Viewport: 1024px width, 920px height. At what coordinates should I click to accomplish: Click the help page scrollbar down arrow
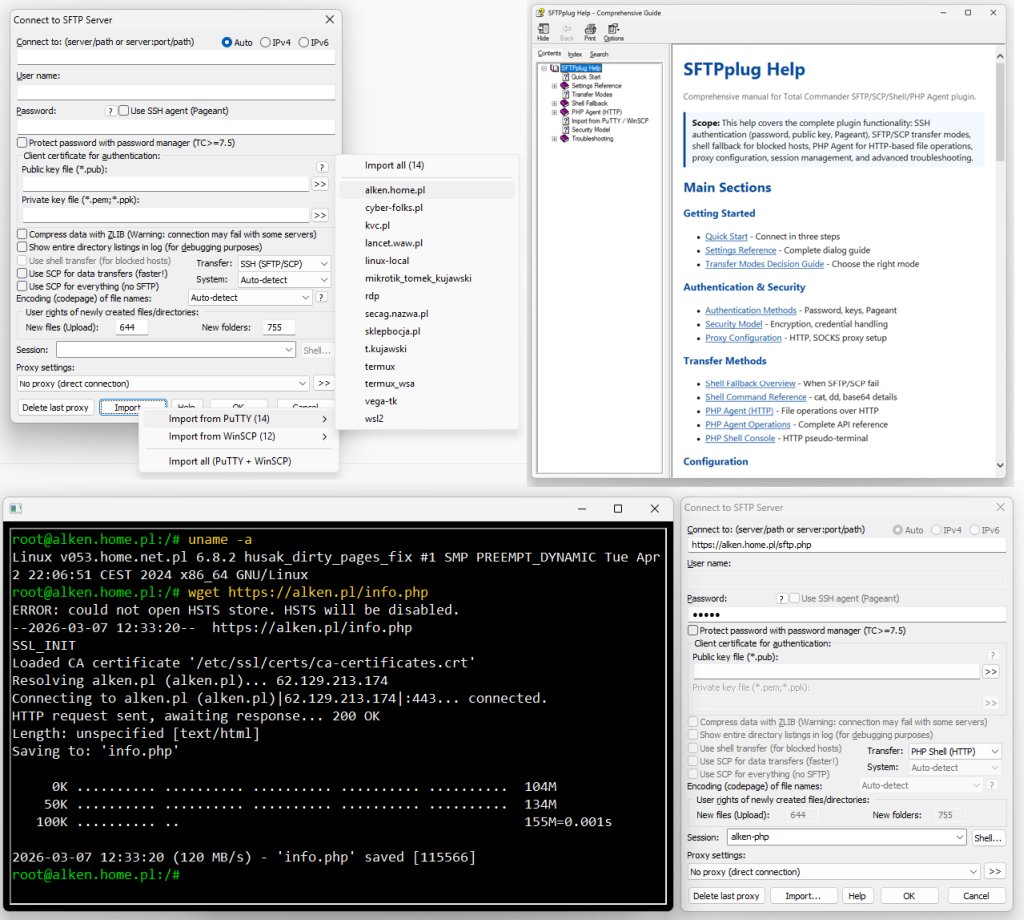tap(1000, 465)
